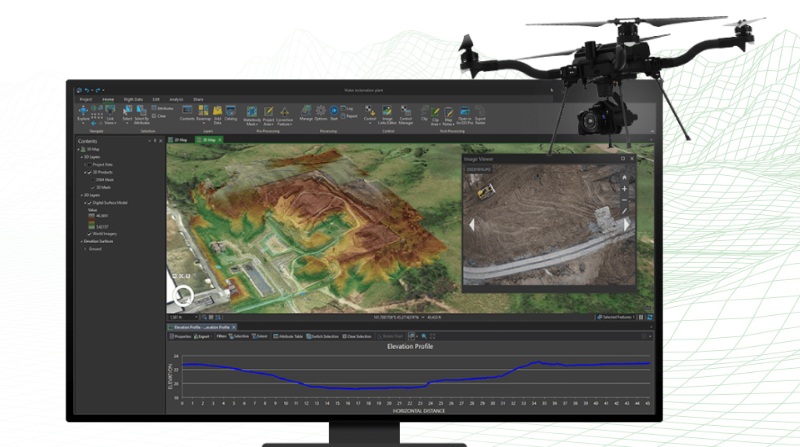Open Select By Attributes tool
This screenshot has height=447, width=800.
pyautogui.click(x=141, y=115)
